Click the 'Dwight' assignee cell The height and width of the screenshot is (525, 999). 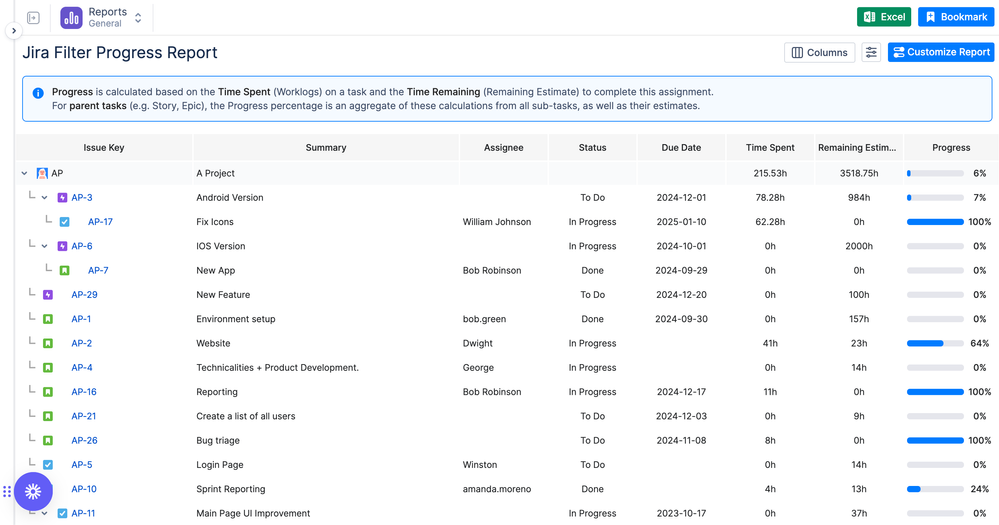click(478, 343)
